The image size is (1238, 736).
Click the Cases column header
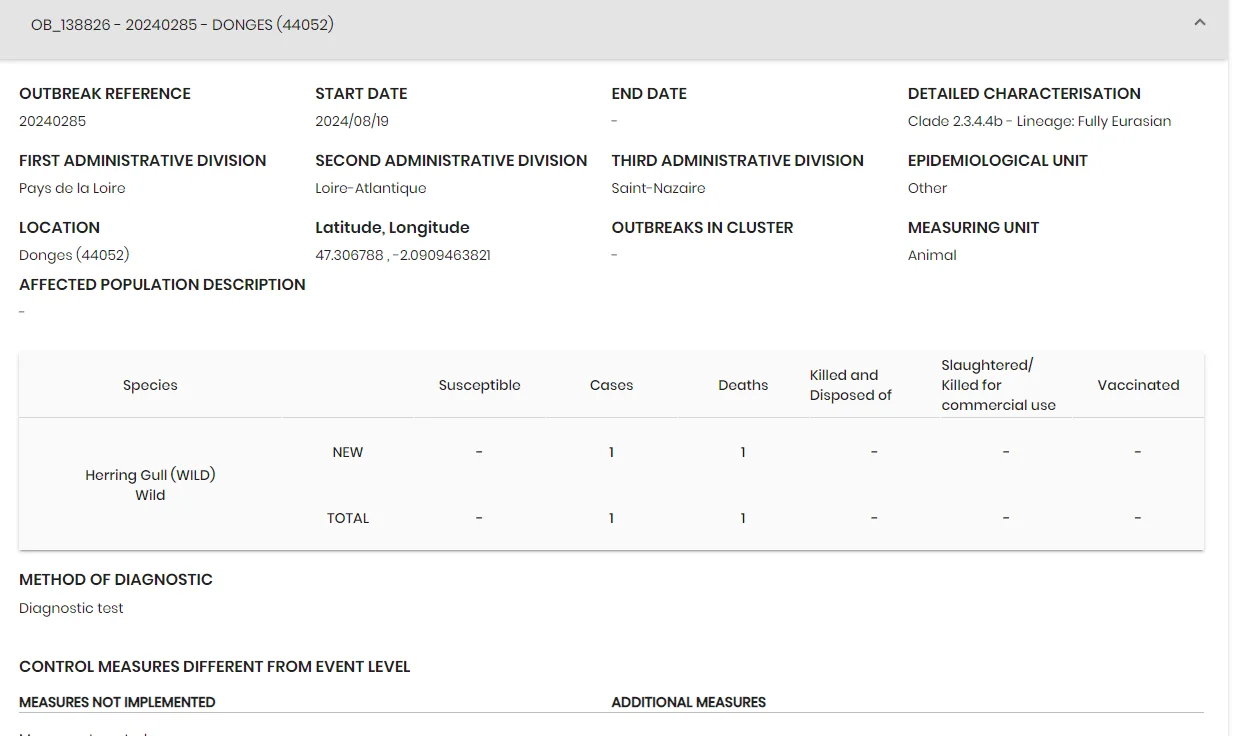[x=611, y=385]
